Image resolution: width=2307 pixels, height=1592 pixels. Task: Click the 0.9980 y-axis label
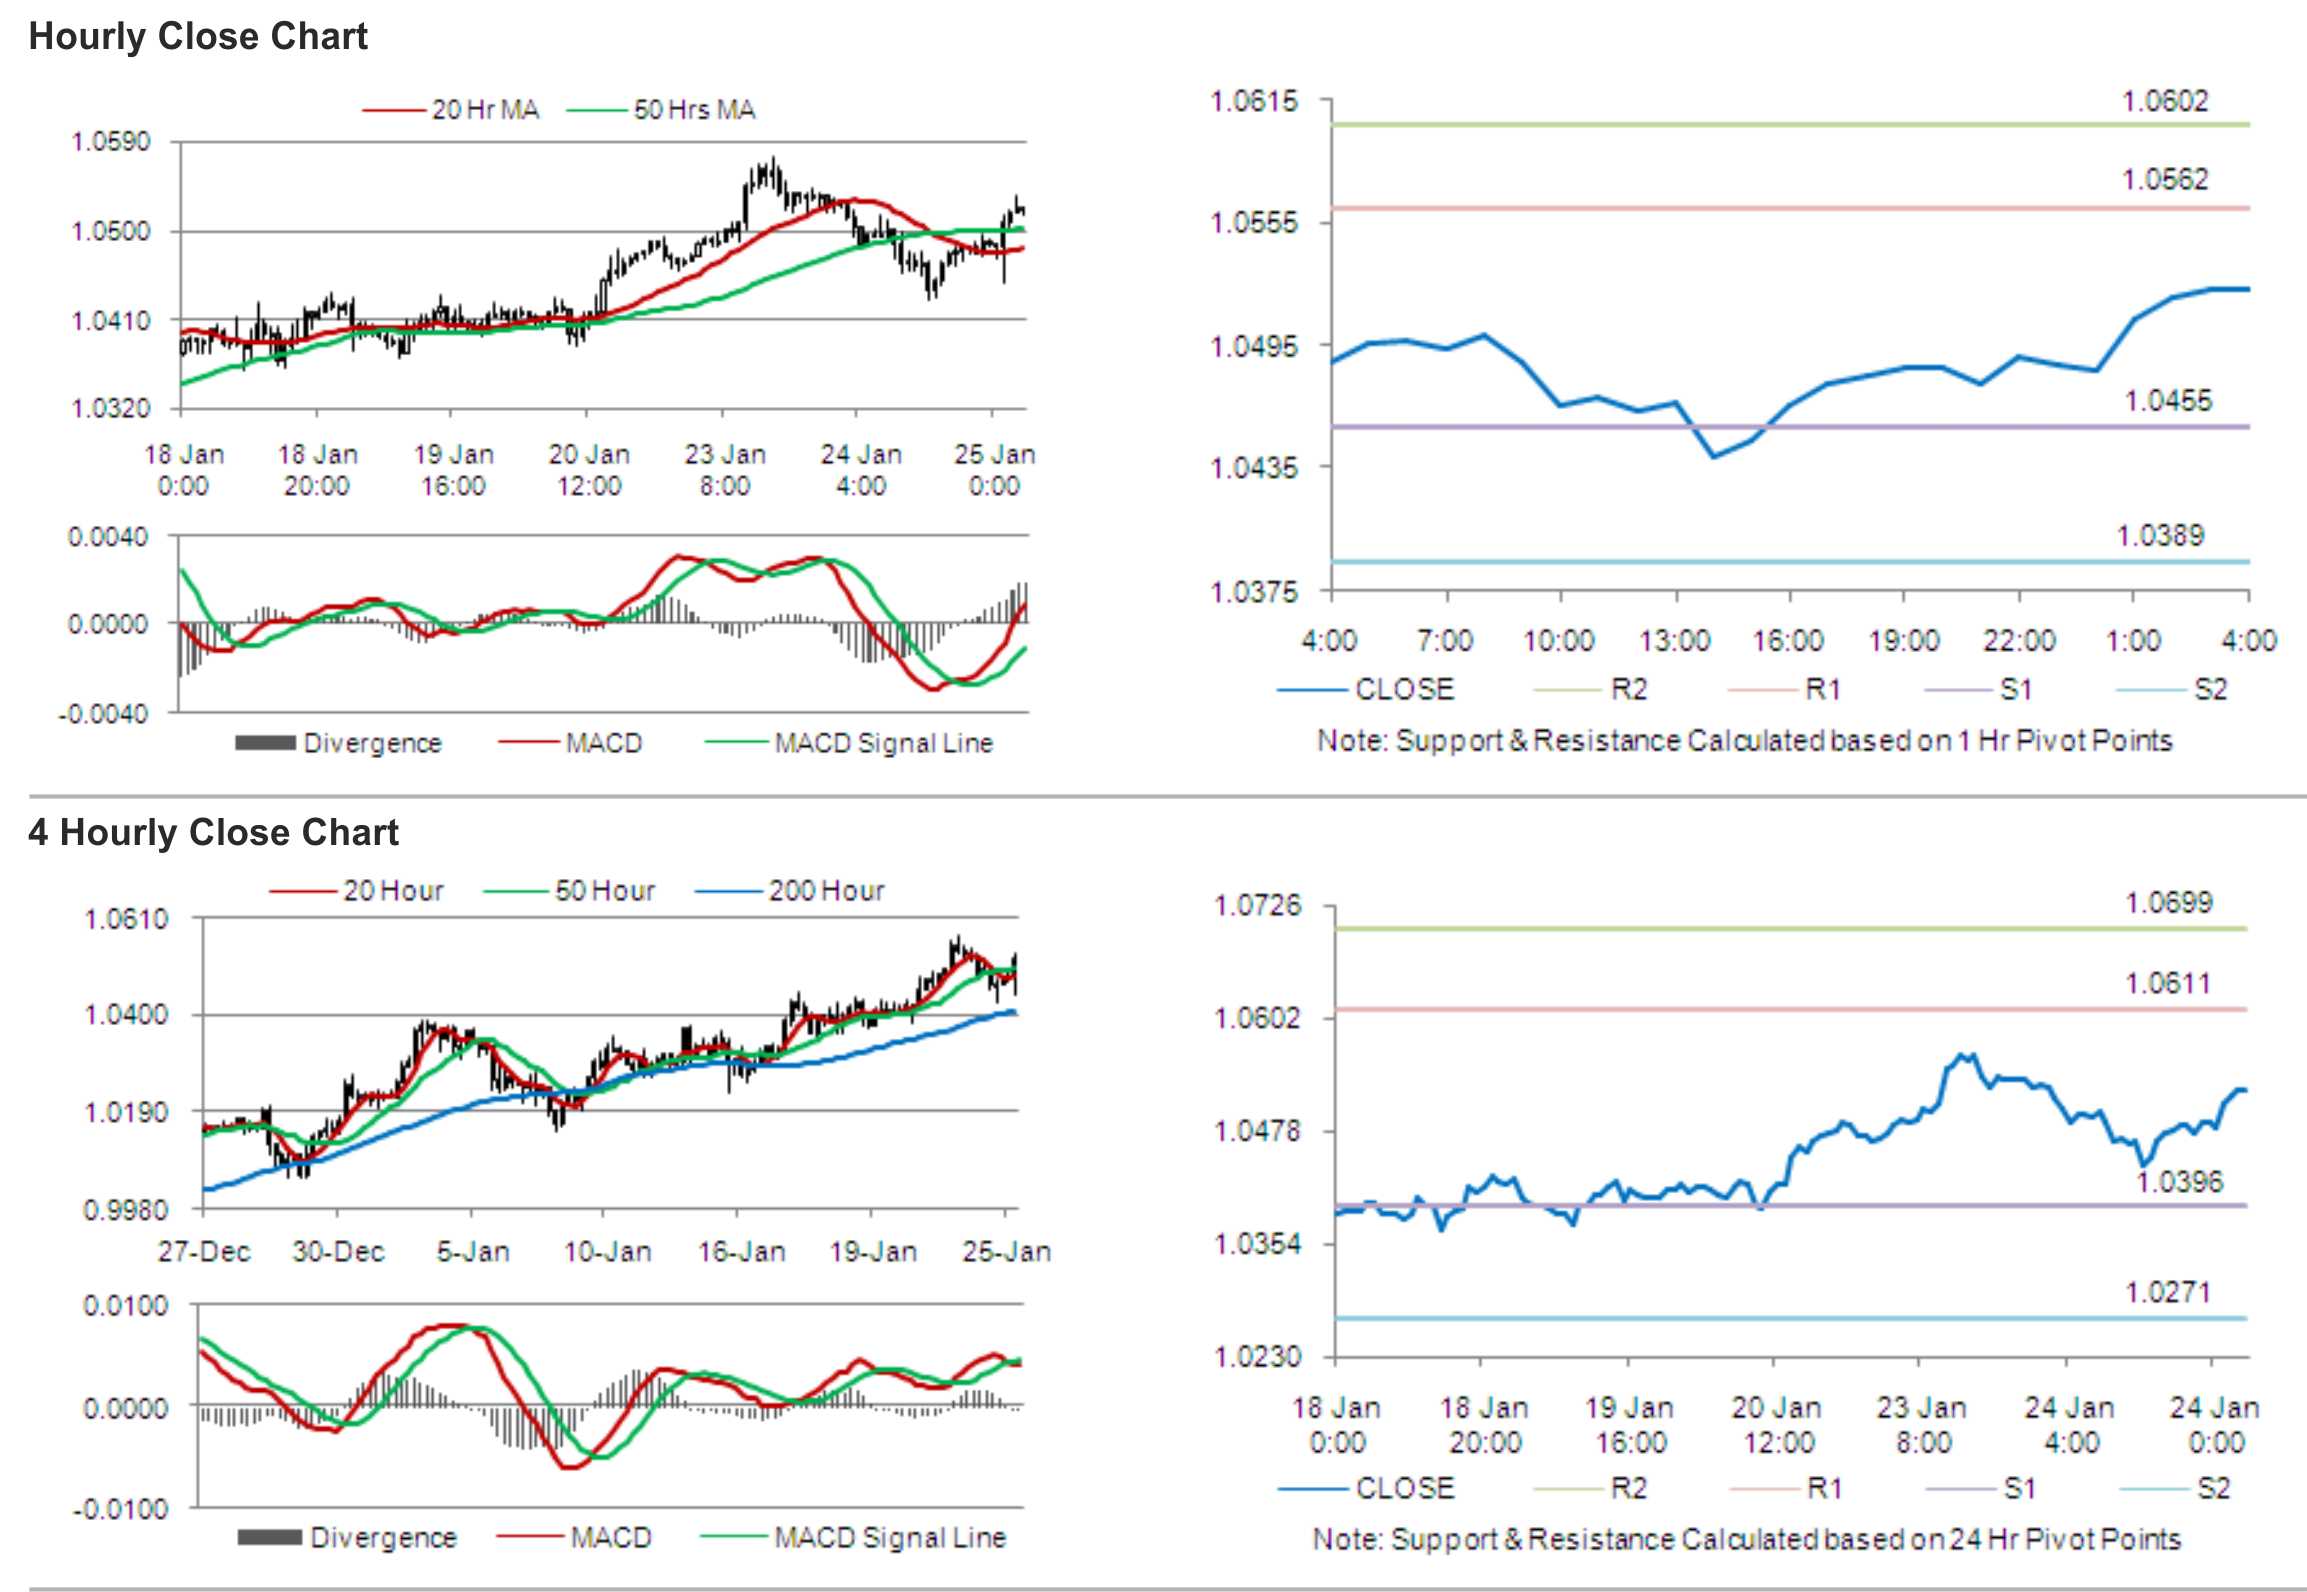[x=126, y=1210]
